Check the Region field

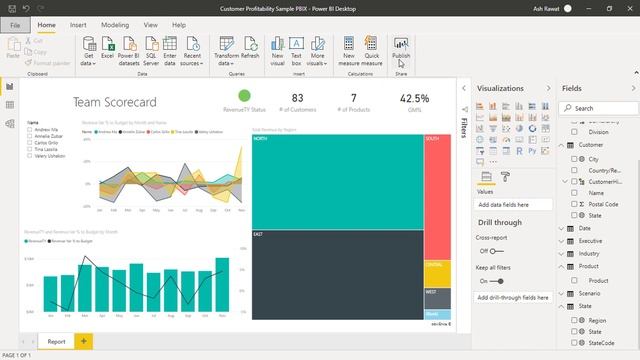click(574, 320)
